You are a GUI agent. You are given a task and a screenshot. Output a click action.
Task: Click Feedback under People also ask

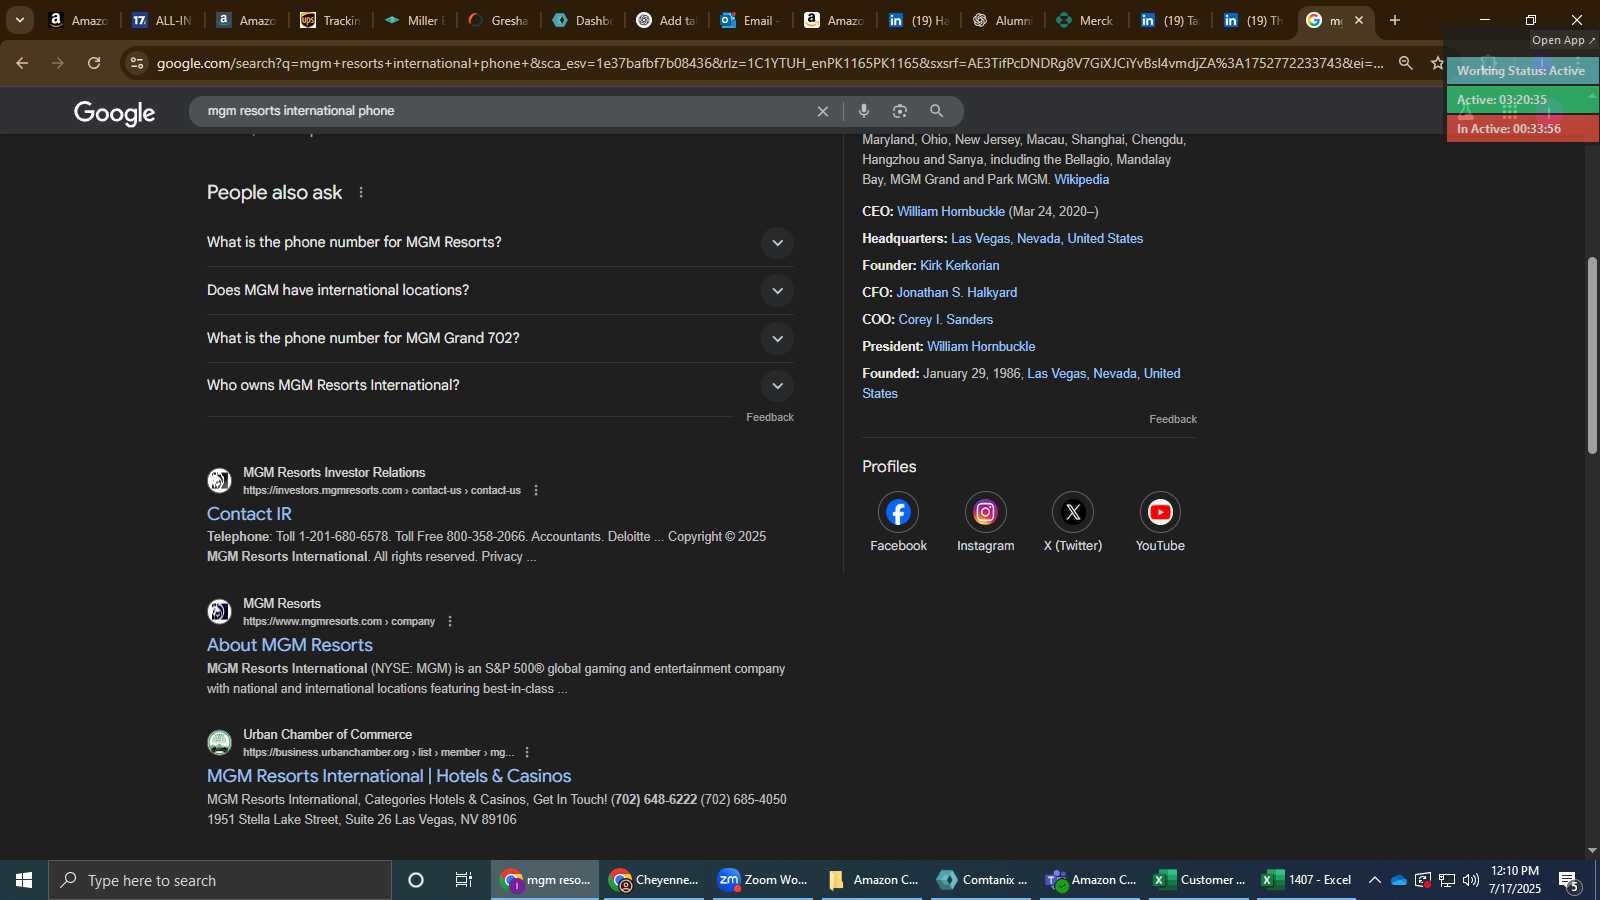coord(770,418)
